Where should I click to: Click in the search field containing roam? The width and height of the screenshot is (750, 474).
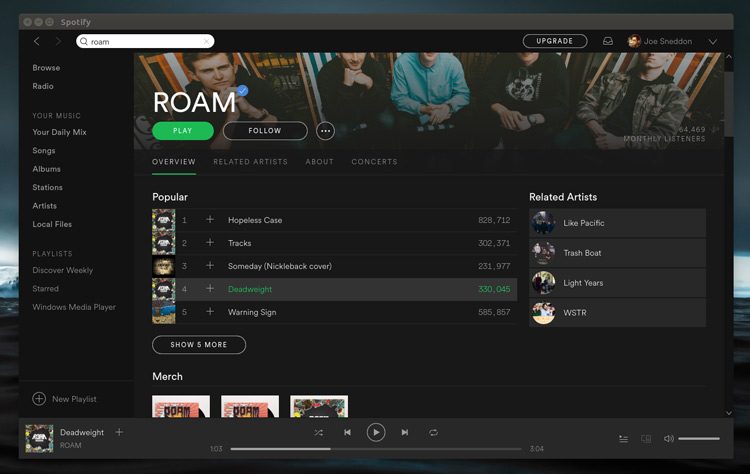(145, 42)
